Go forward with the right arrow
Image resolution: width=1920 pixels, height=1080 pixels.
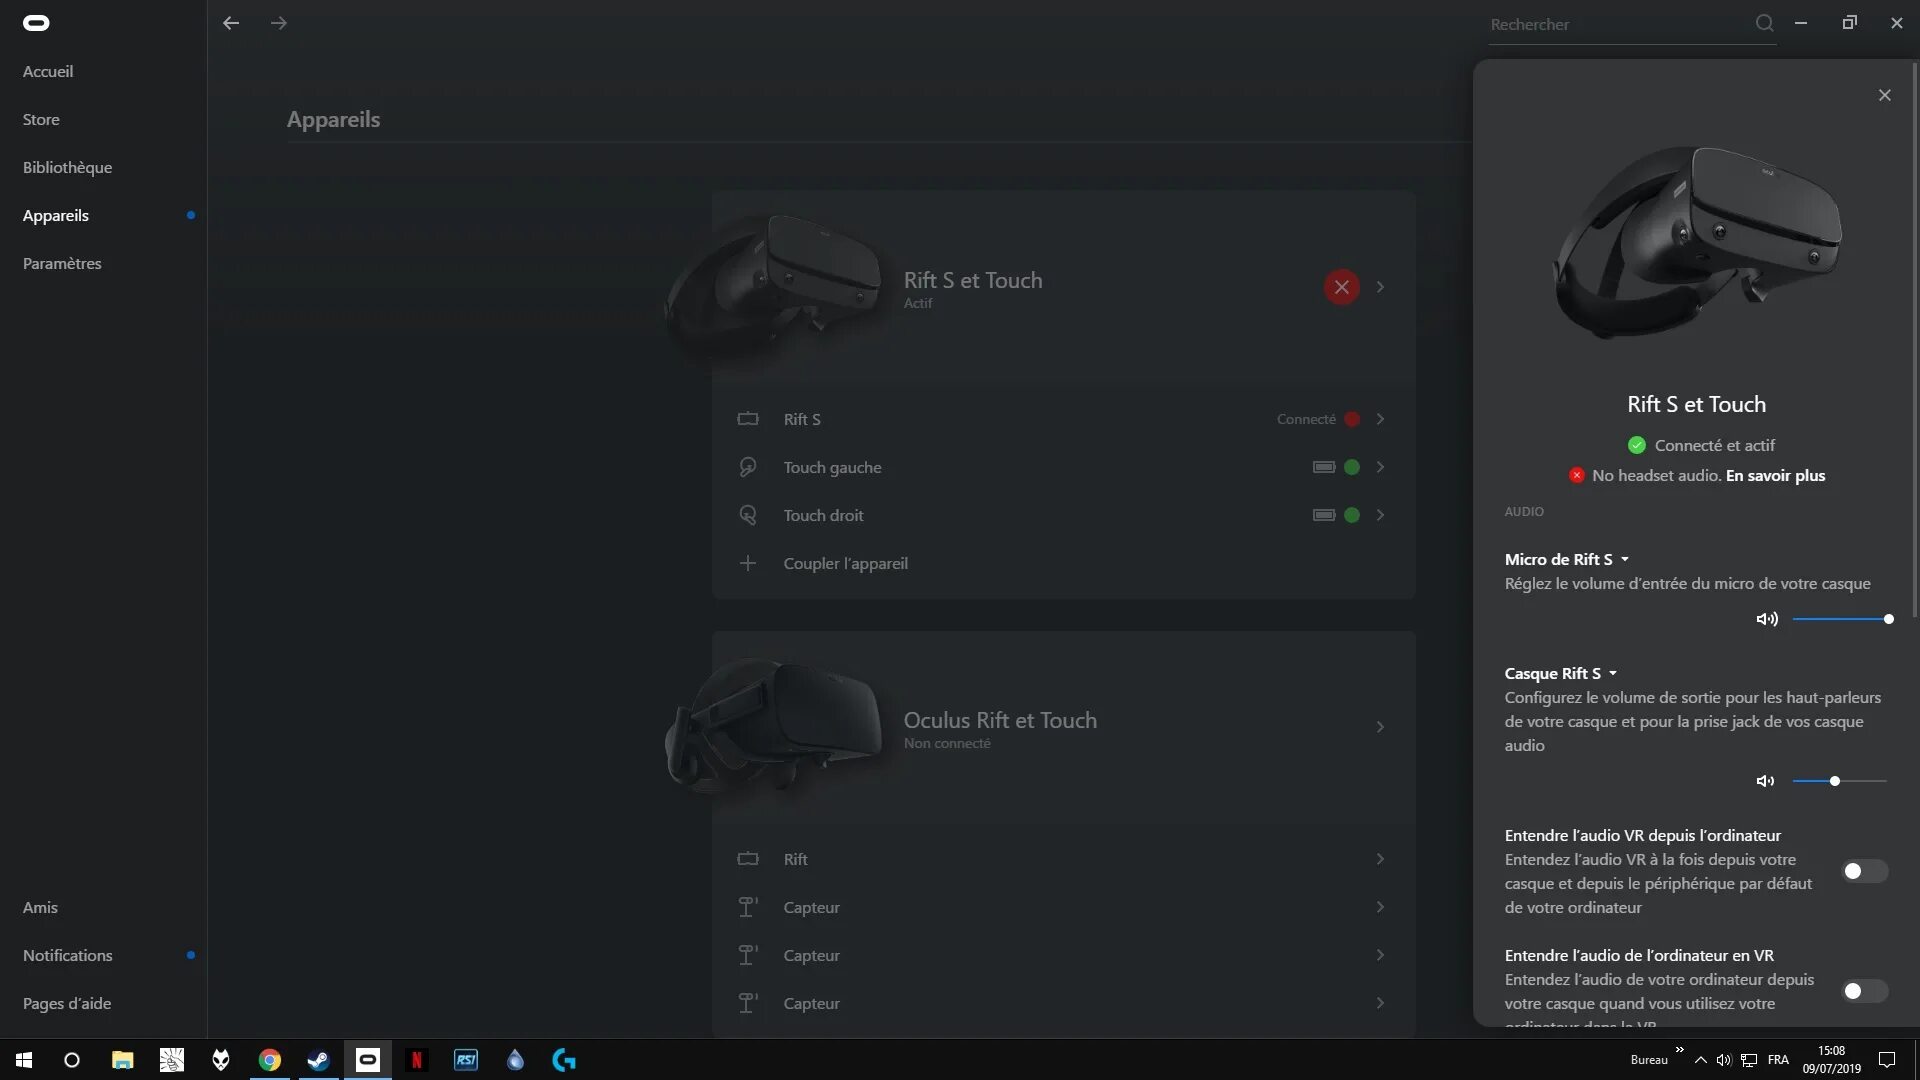tap(279, 23)
